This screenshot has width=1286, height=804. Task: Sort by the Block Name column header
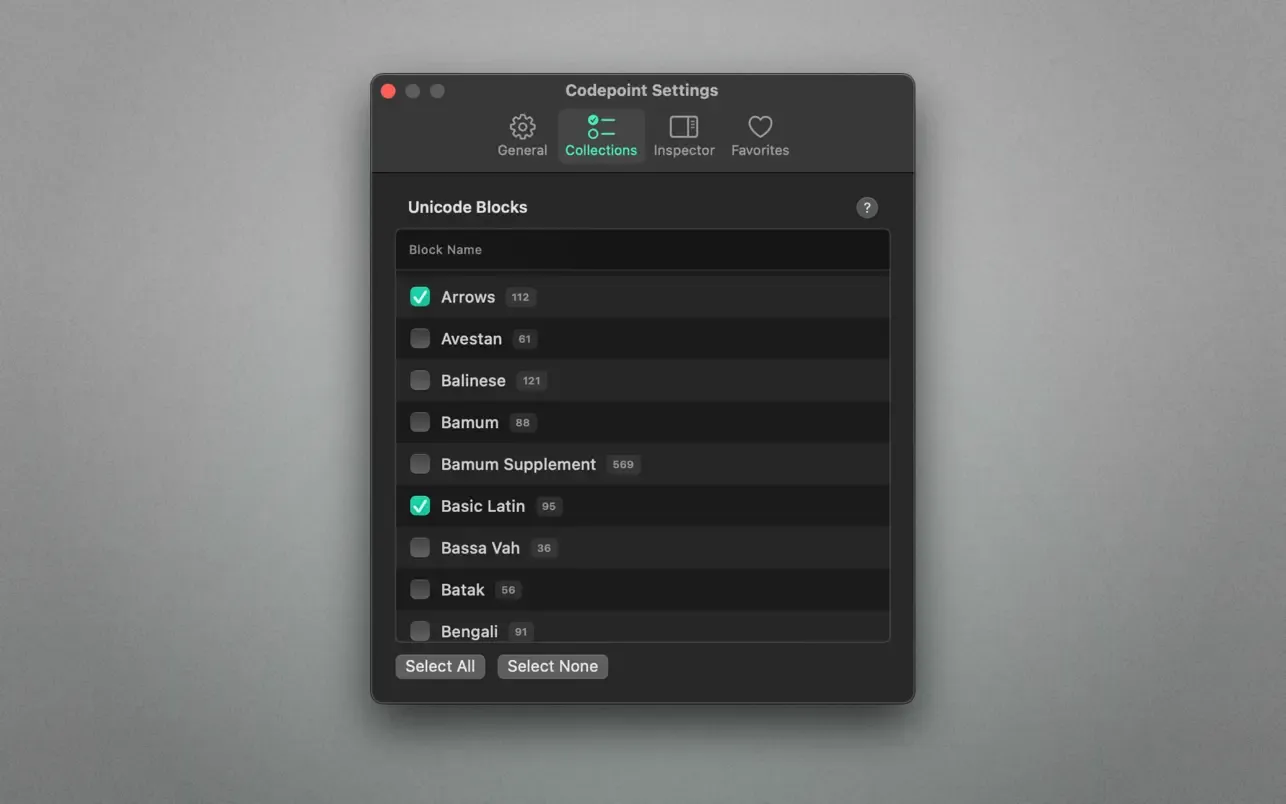click(x=445, y=250)
